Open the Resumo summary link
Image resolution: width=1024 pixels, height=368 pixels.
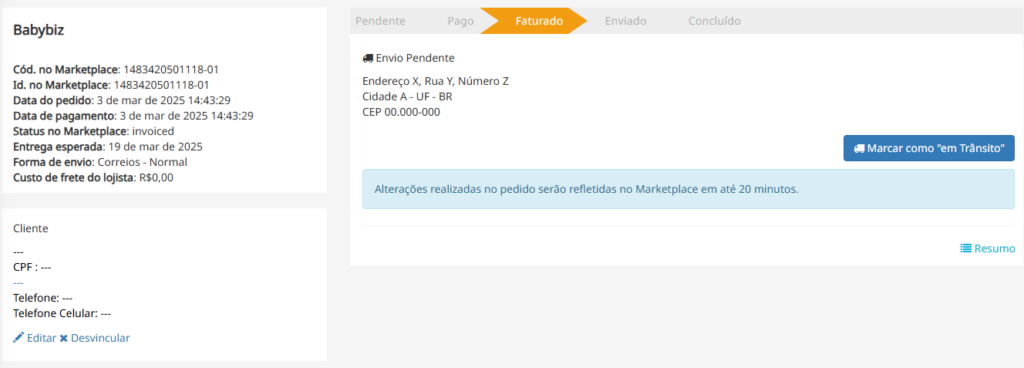pos(995,248)
